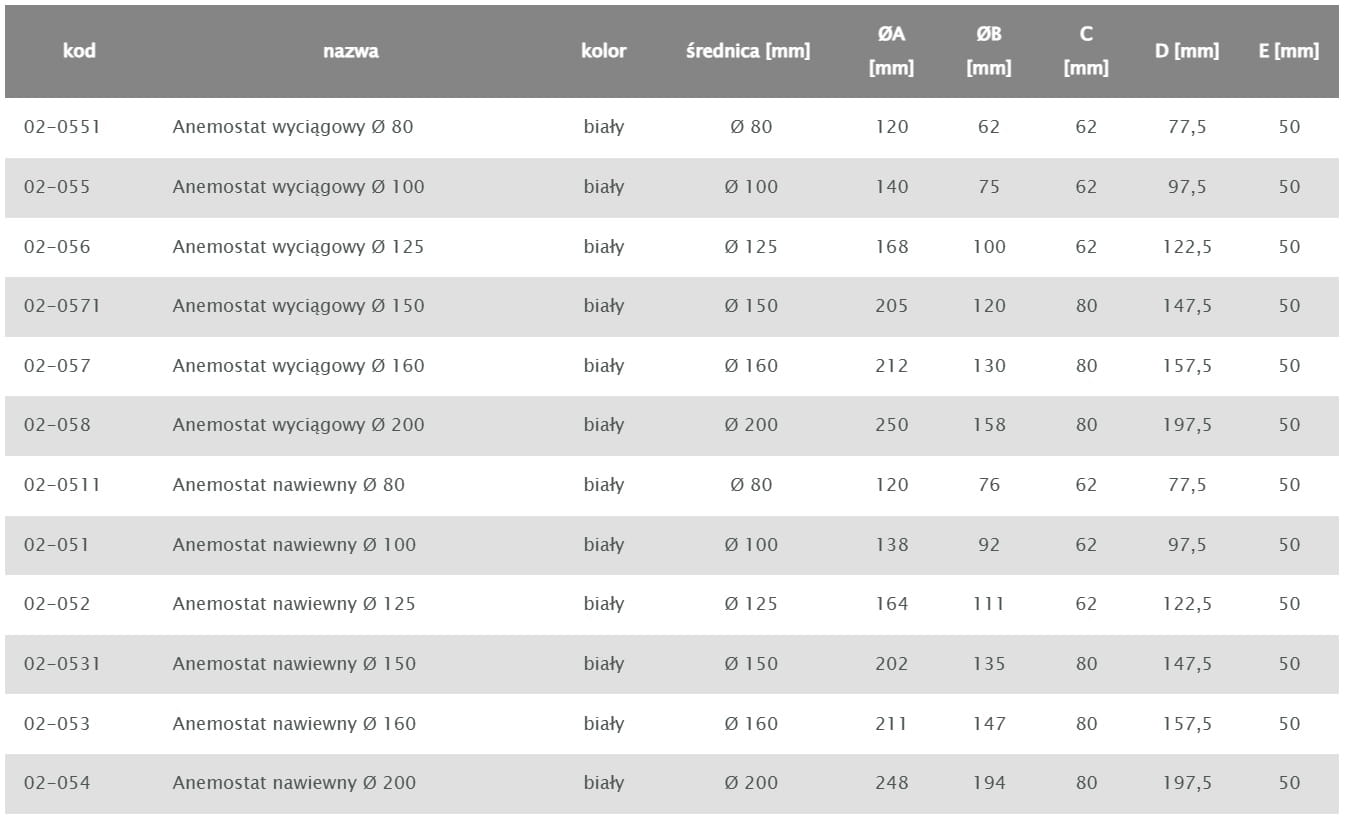Click 'Anemostat nawiewny Ø 160' name cell
The height and width of the screenshot is (821, 1345).
point(294,724)
